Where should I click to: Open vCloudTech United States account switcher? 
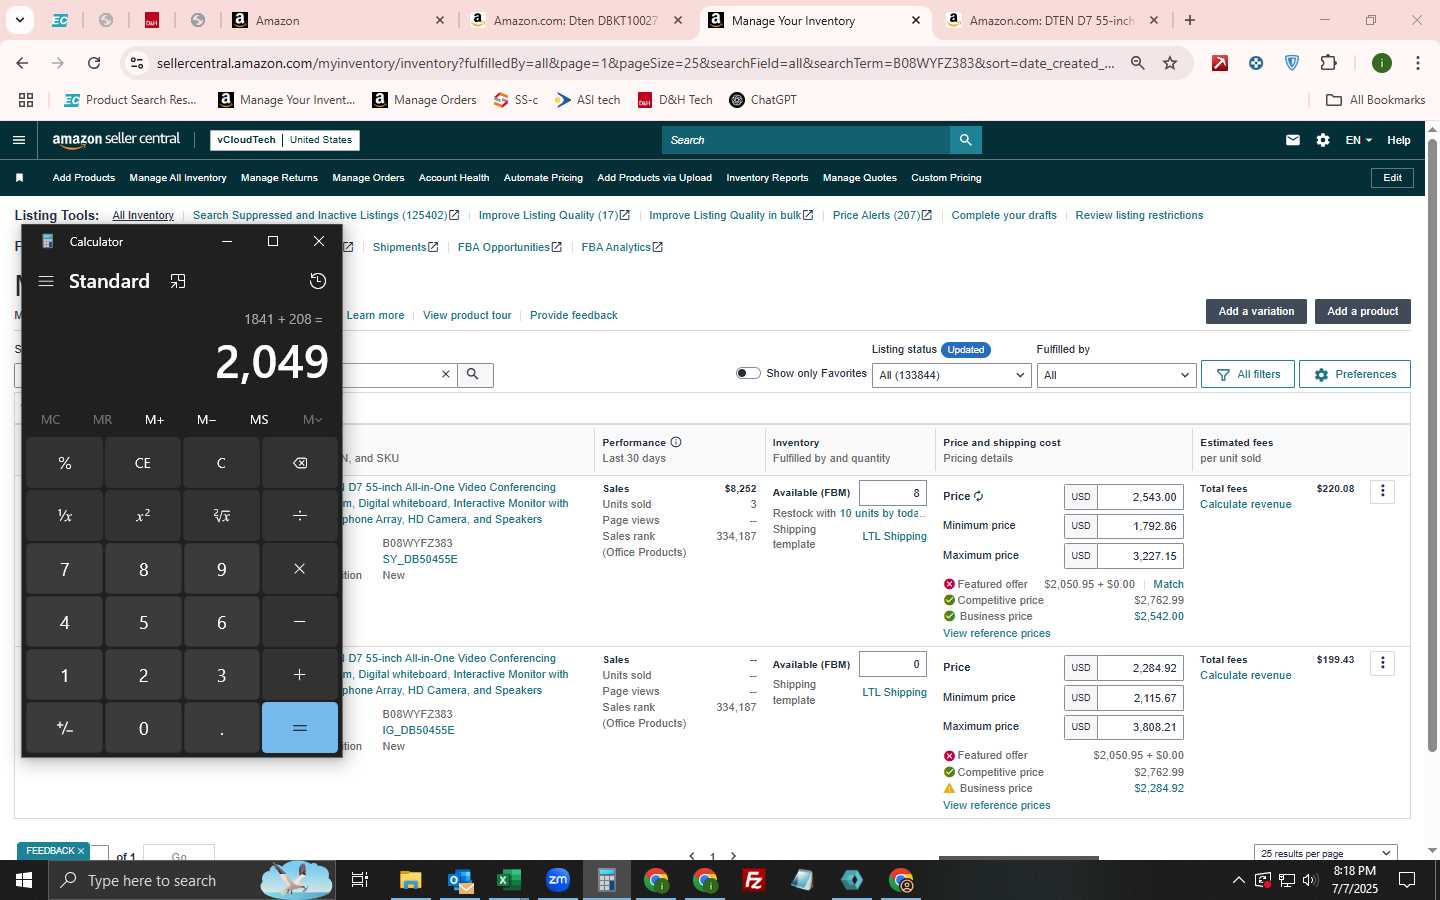point(285,140)
